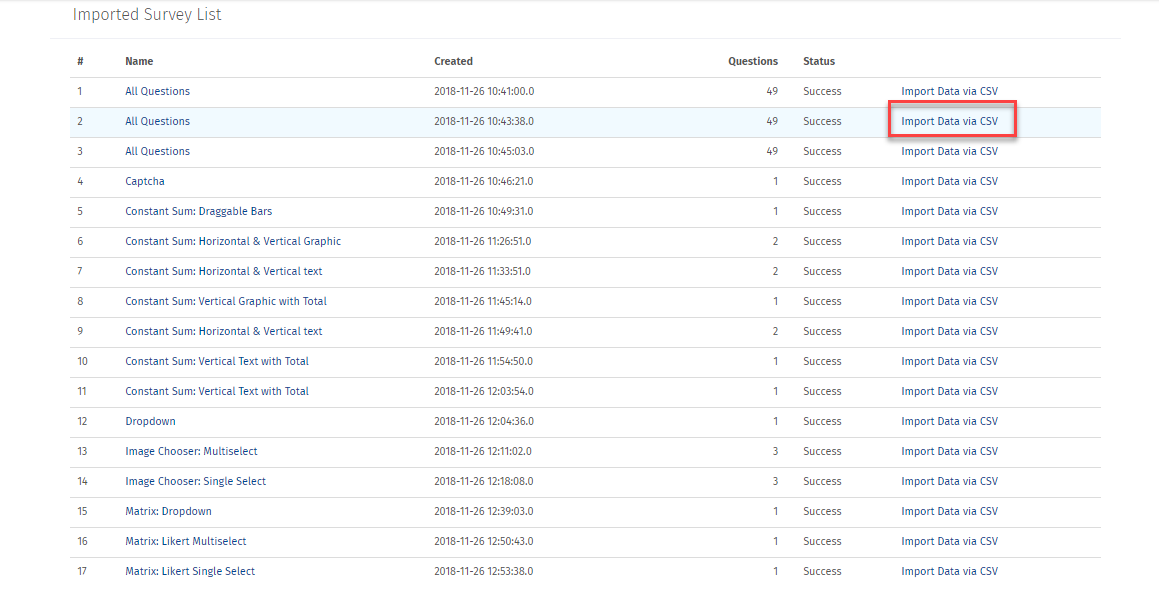Click the Created column header
Image resolution: width=1159 pixels, height=602 pixels.
453,61
